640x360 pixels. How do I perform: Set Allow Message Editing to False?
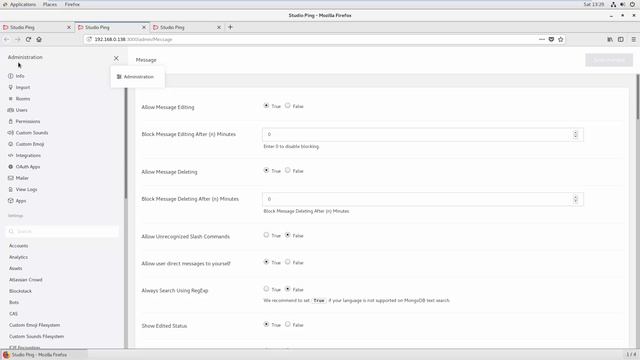tap(288, 105)
